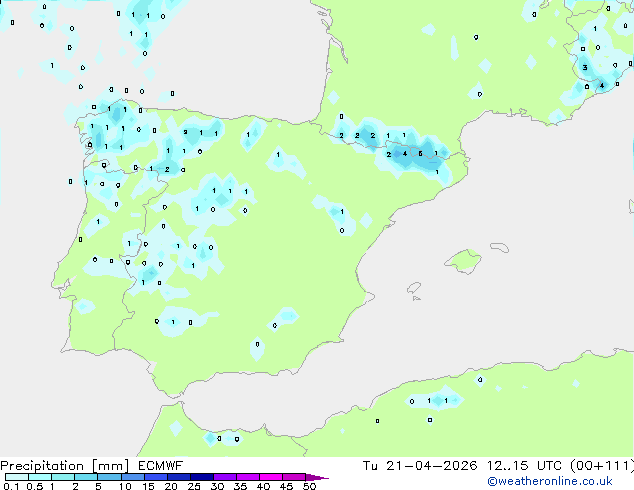Viewport: 634px width, 490px height.
Task: Click the legend scale label "50"
Action: click(x=309, y=486)
